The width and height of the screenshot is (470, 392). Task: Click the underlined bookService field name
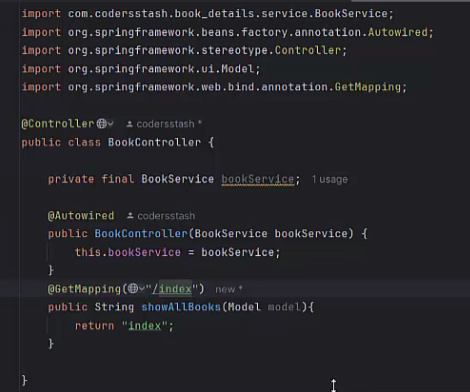[258, 179]
